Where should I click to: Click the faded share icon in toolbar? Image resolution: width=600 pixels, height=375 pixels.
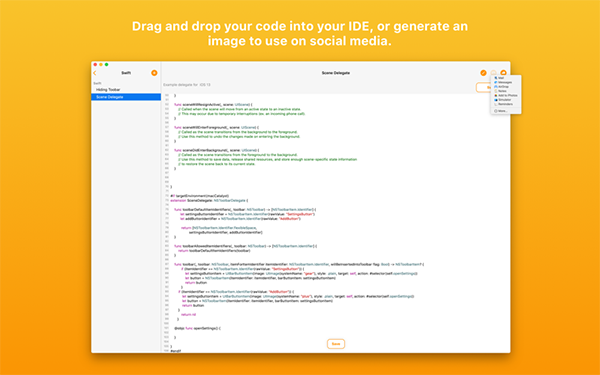click(494, 73)
